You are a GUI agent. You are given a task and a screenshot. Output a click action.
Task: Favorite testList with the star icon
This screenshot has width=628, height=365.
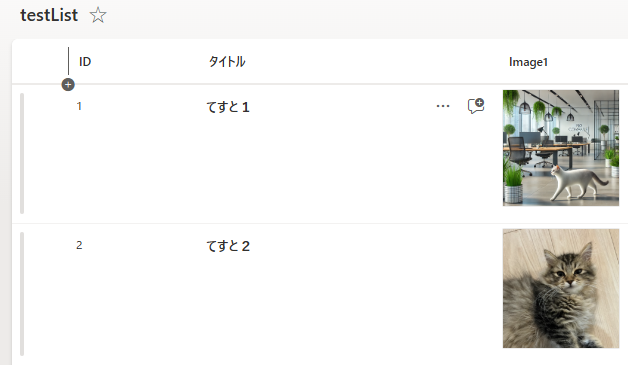coord(98,15)
